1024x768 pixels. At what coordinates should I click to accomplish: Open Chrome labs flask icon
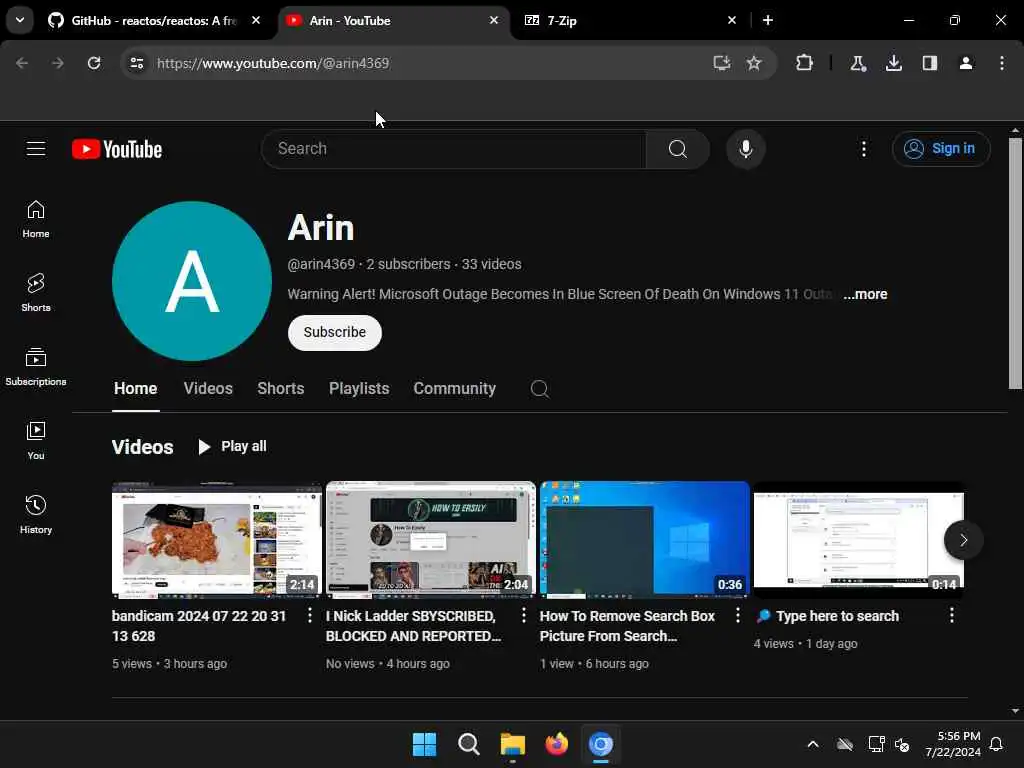point(857,63)
